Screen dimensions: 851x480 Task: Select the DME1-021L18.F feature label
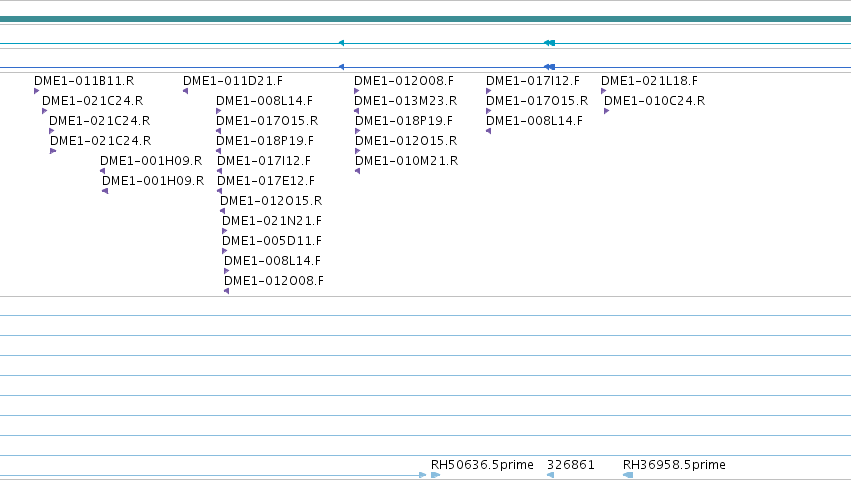650,81
